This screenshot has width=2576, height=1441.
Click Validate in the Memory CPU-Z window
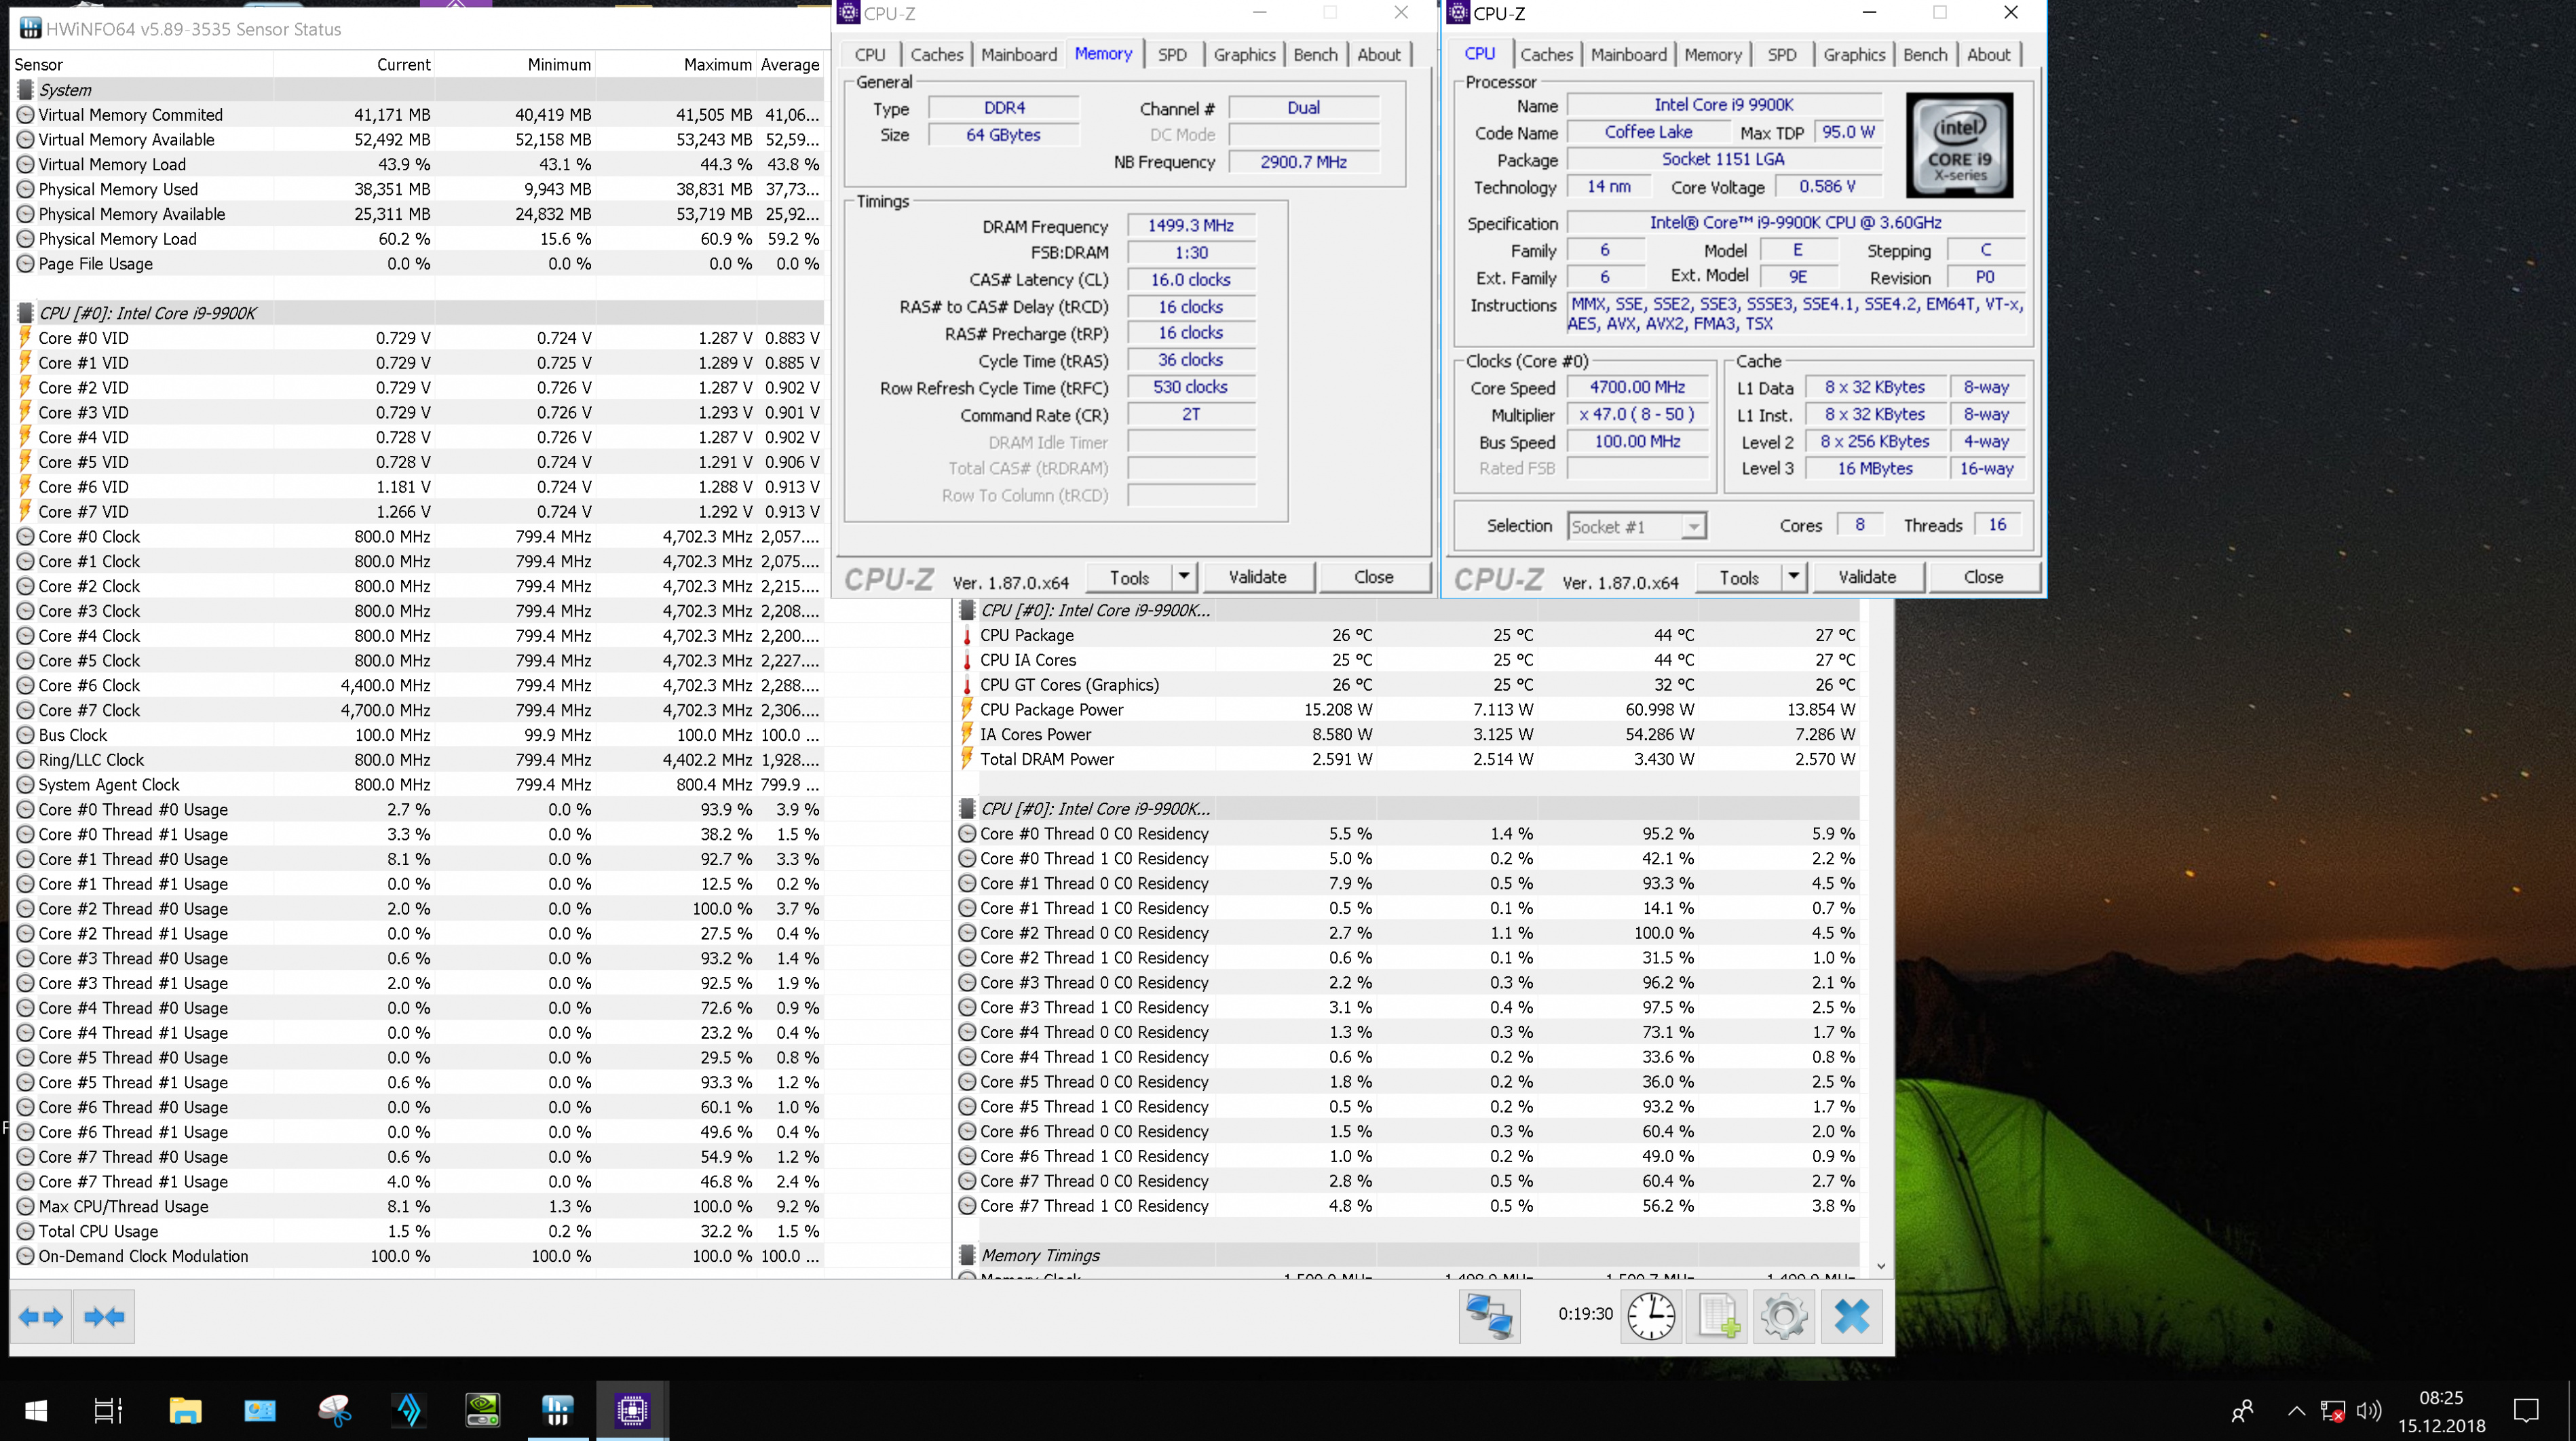(1258, 577)
